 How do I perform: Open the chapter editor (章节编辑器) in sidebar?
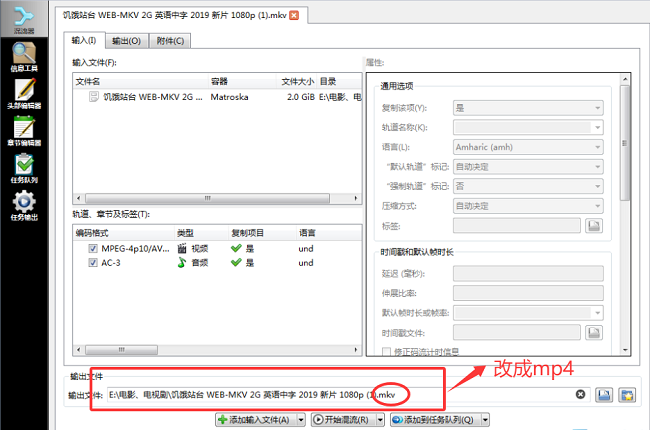[24, 131]
